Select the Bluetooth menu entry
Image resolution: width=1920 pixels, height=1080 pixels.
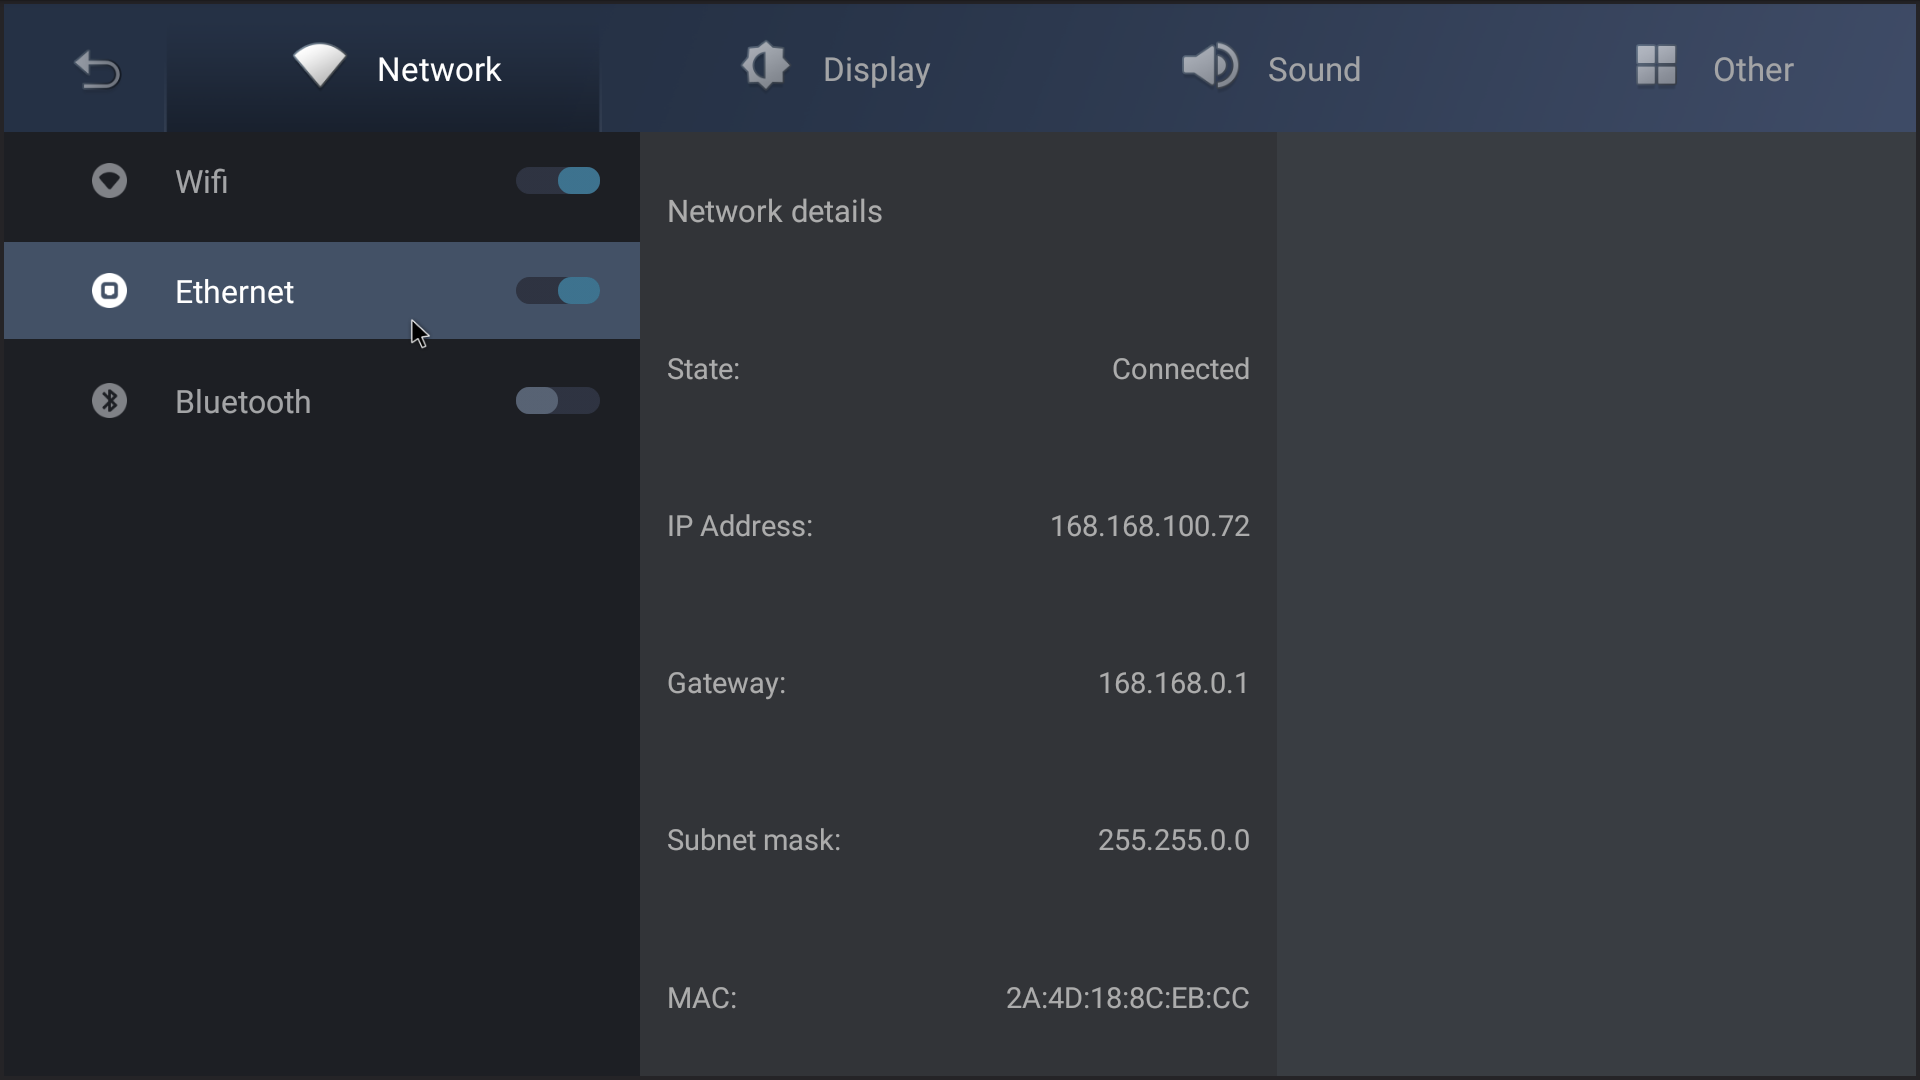pos(322,401)
